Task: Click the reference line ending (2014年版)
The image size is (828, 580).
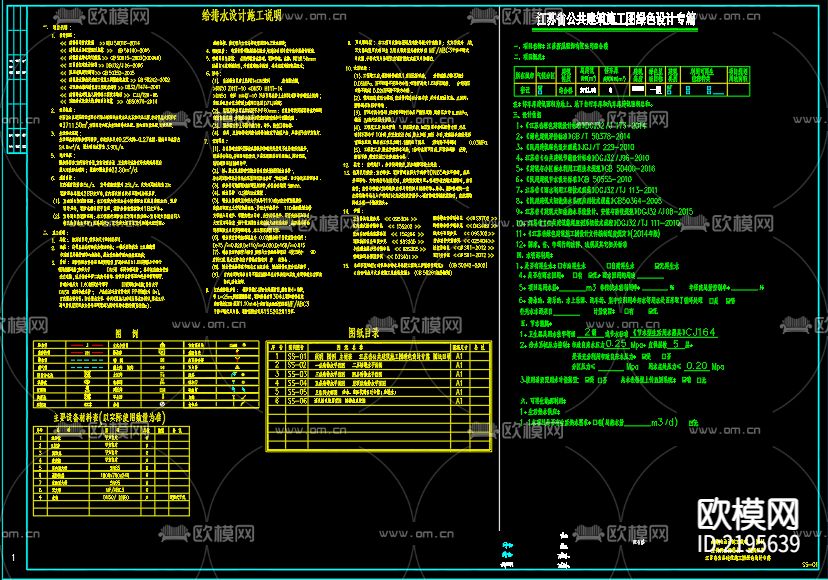Action: point(588,233)
